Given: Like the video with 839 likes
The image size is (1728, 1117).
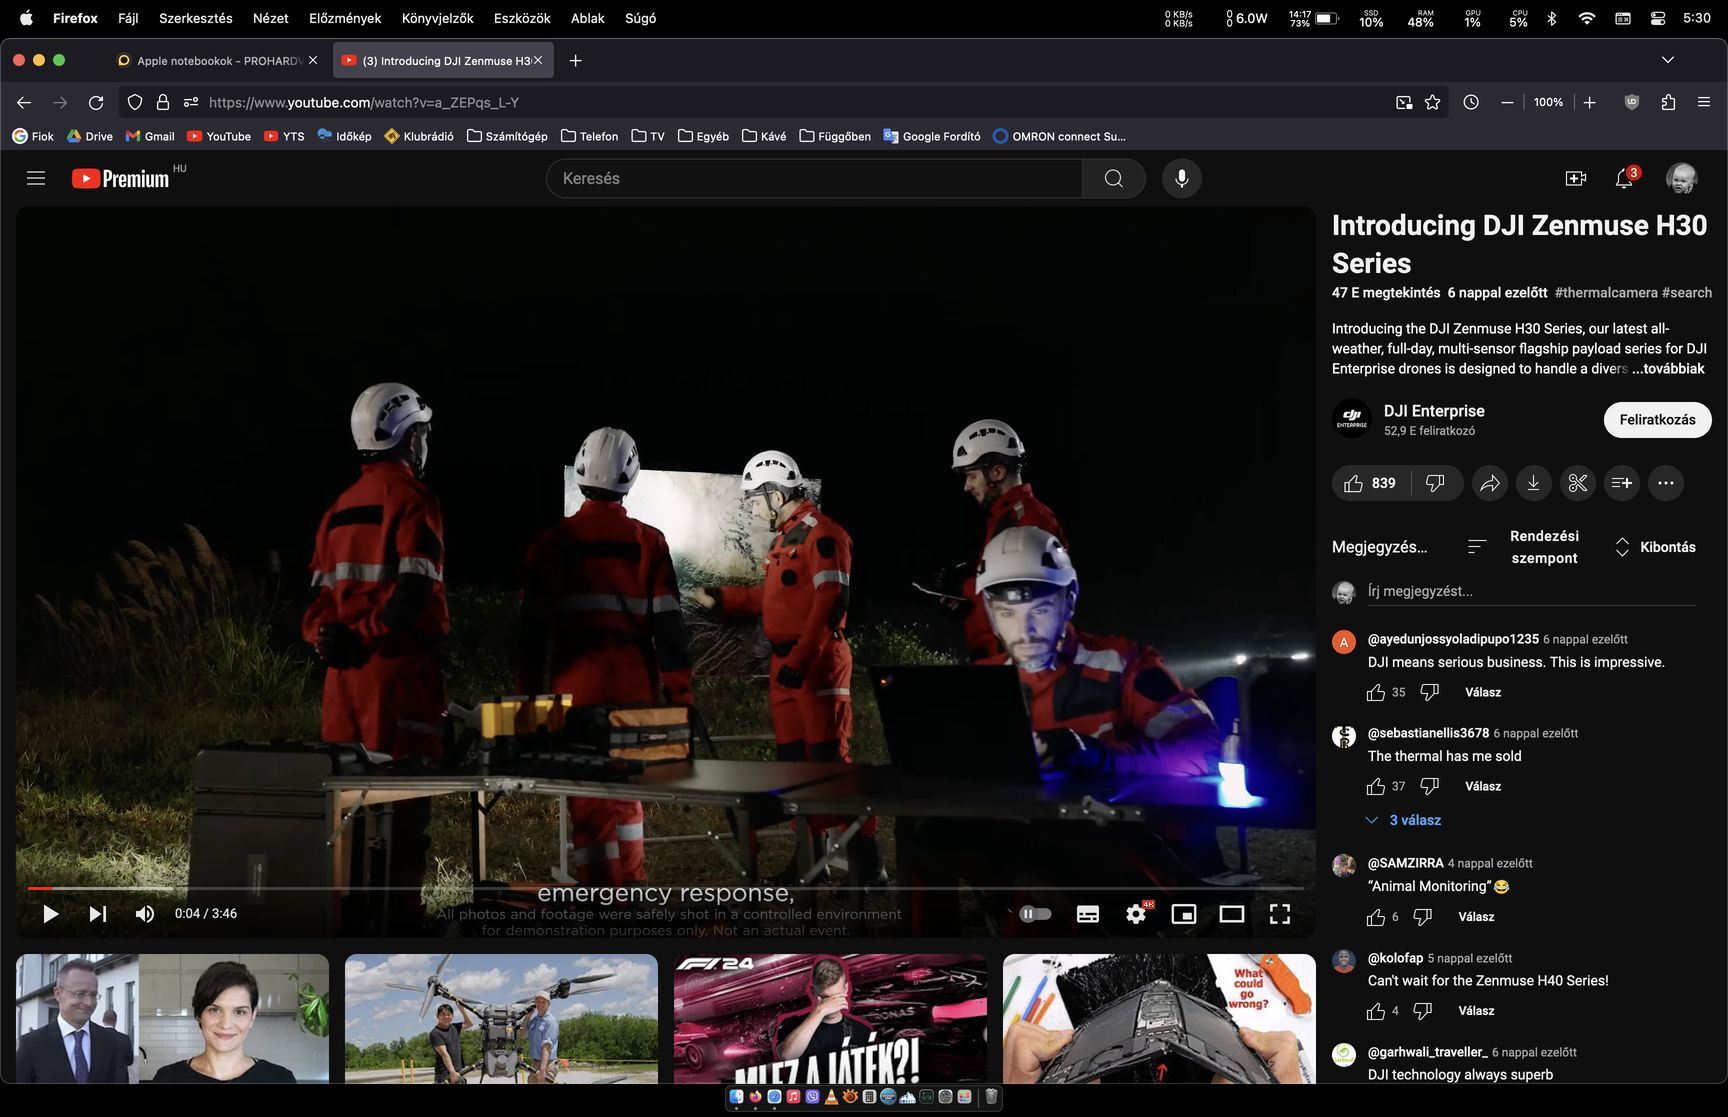Looking at the screenshot, I should [1369, 483].
